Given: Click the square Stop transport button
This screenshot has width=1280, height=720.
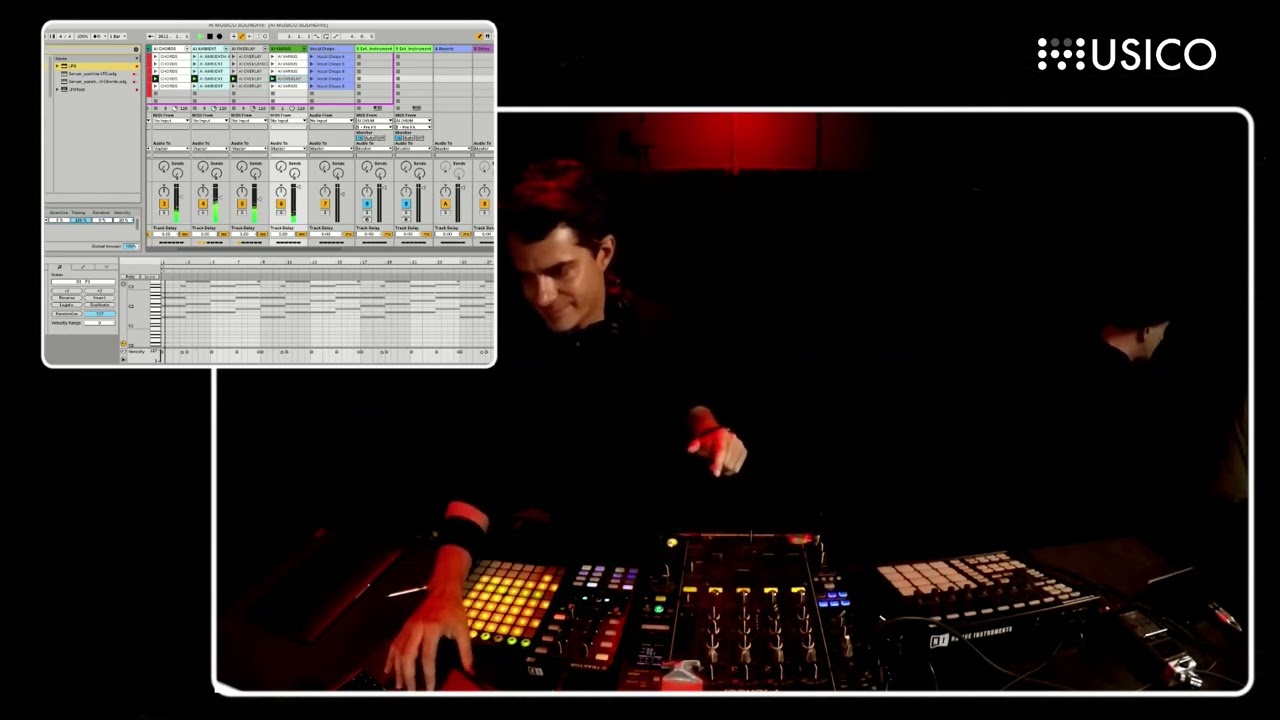Looking at the screenshot, I should [210, 36].
